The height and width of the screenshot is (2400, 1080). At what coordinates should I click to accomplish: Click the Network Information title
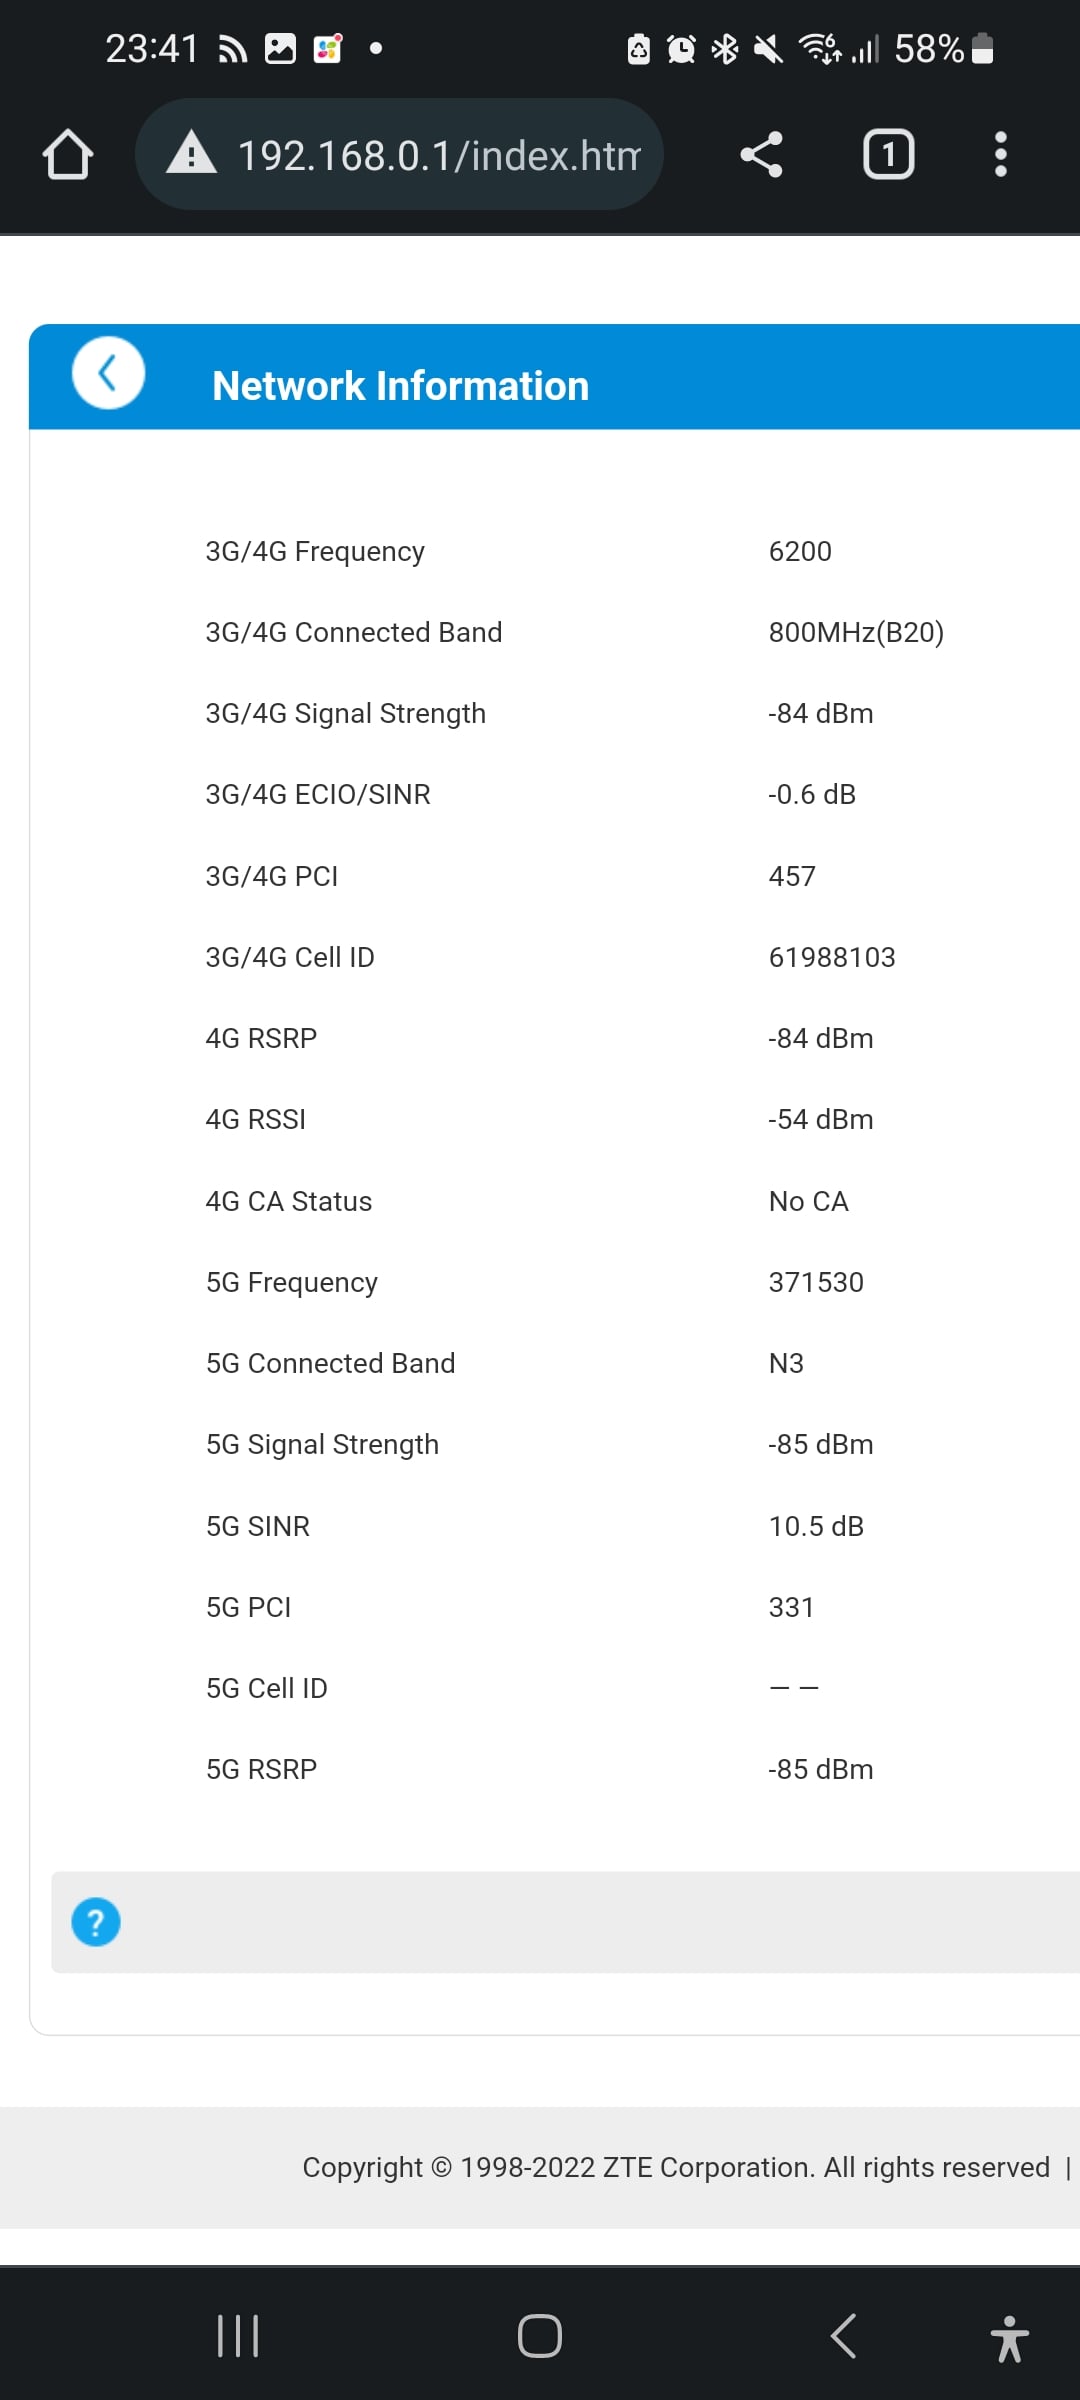(x=400, y=386)
